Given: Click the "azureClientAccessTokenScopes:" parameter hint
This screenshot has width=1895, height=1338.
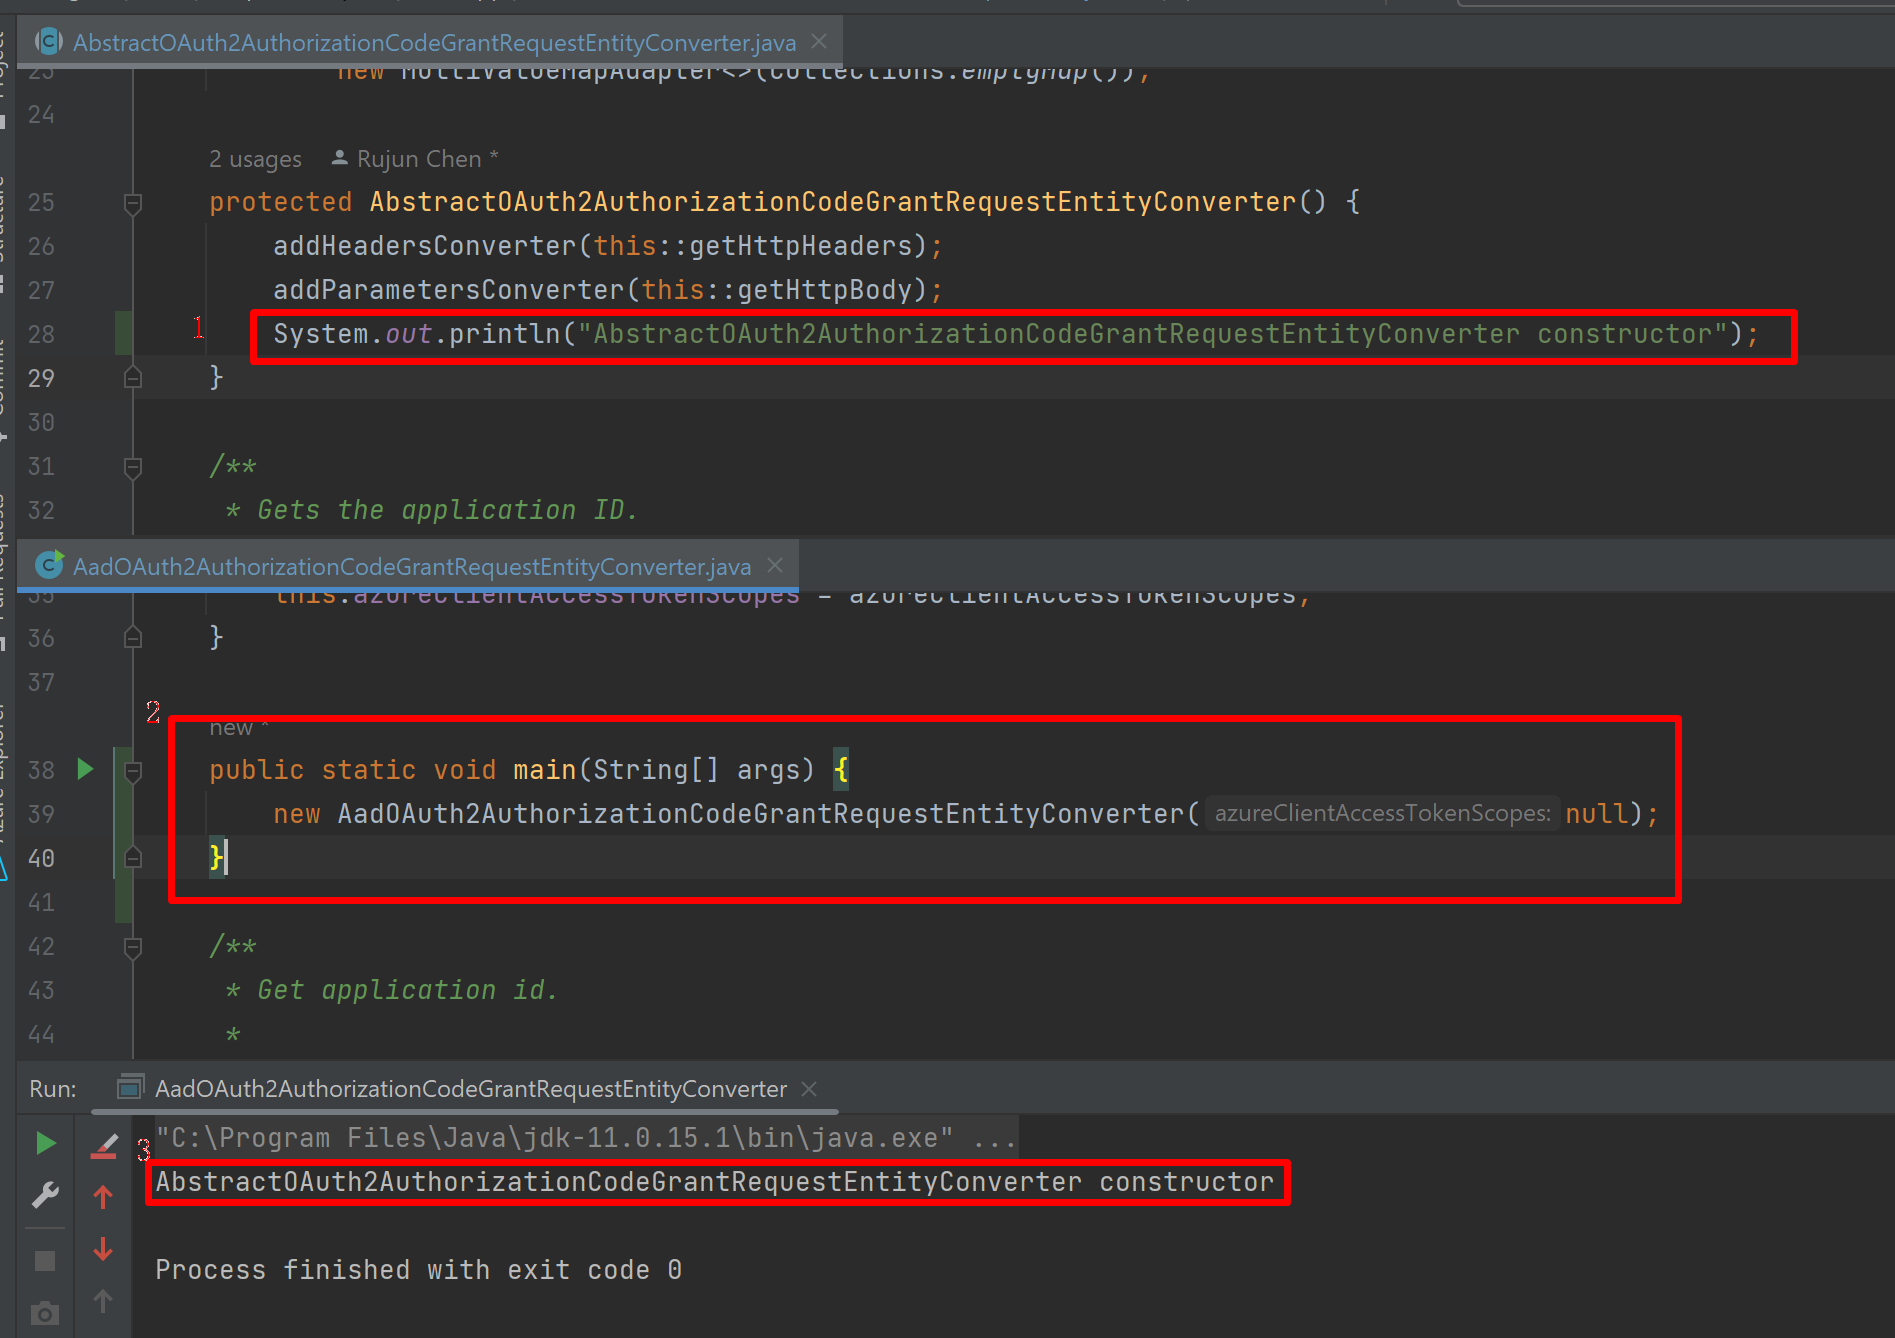Looking at the screenshot, I should [x=1383, y=814].
